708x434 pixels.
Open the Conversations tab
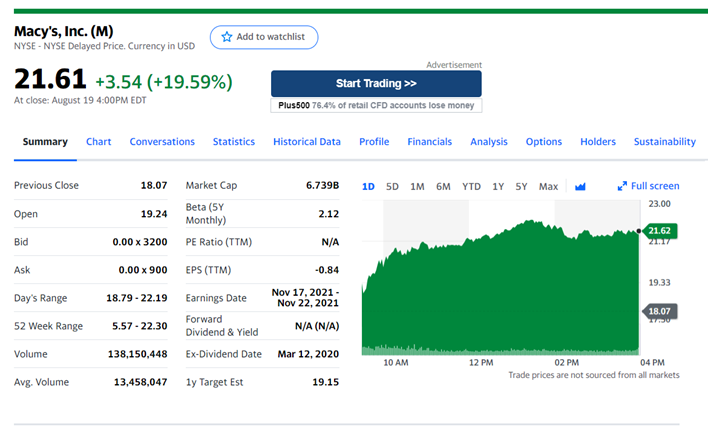point(162,142)
